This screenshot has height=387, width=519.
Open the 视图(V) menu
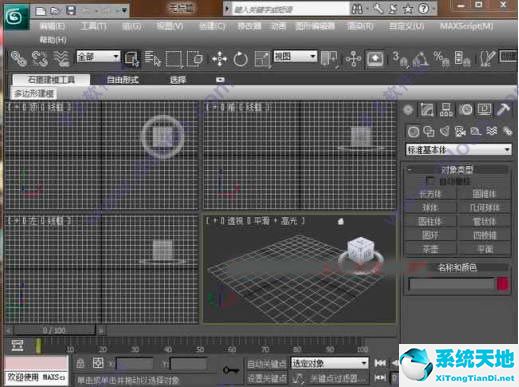click(170, 26)
